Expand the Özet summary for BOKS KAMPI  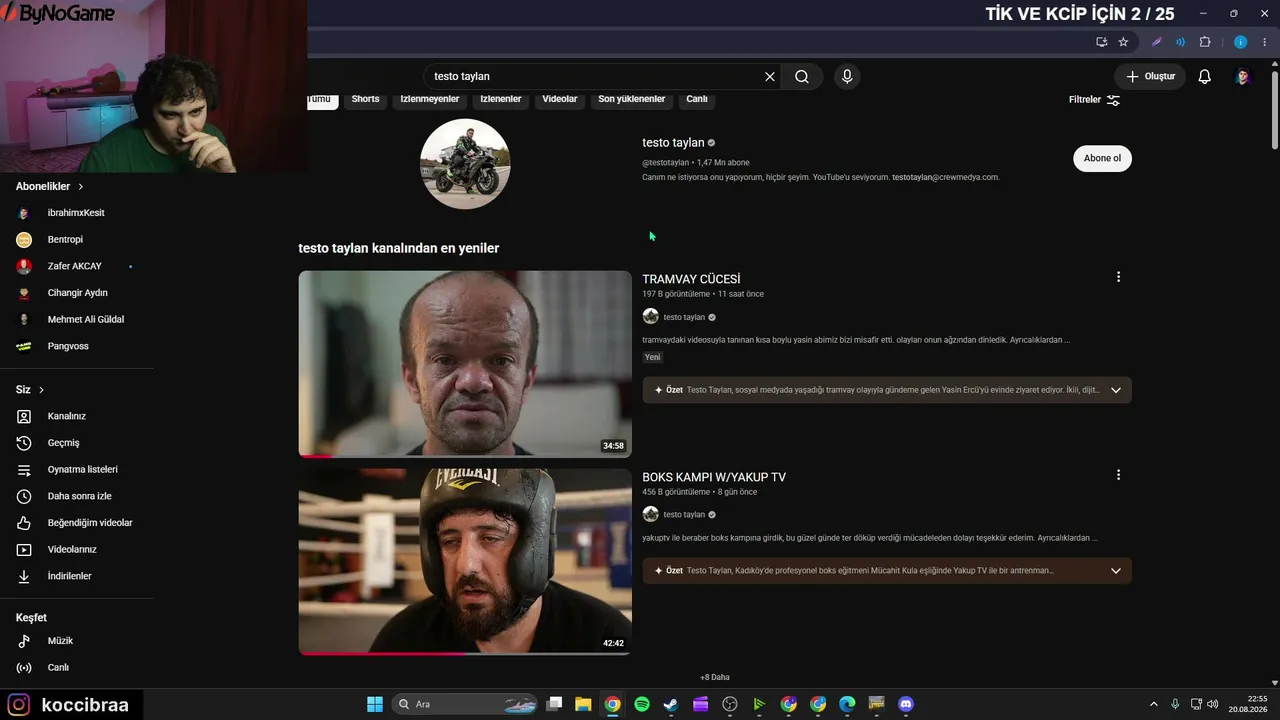(x=1116, y=571)
